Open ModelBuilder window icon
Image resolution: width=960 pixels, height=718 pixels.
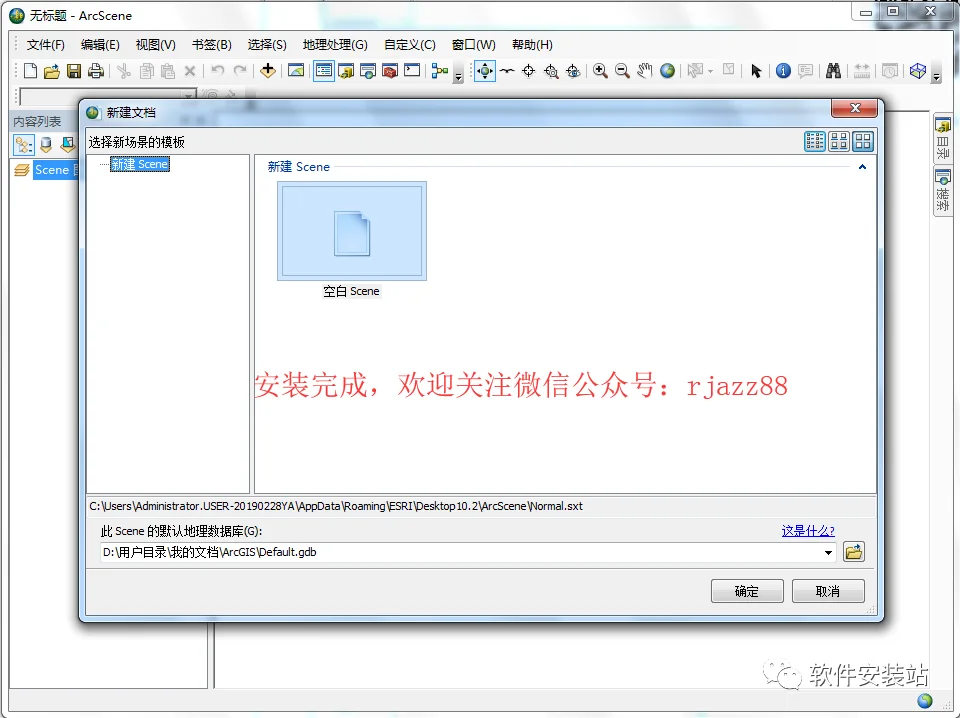click(x=440, y=71)
